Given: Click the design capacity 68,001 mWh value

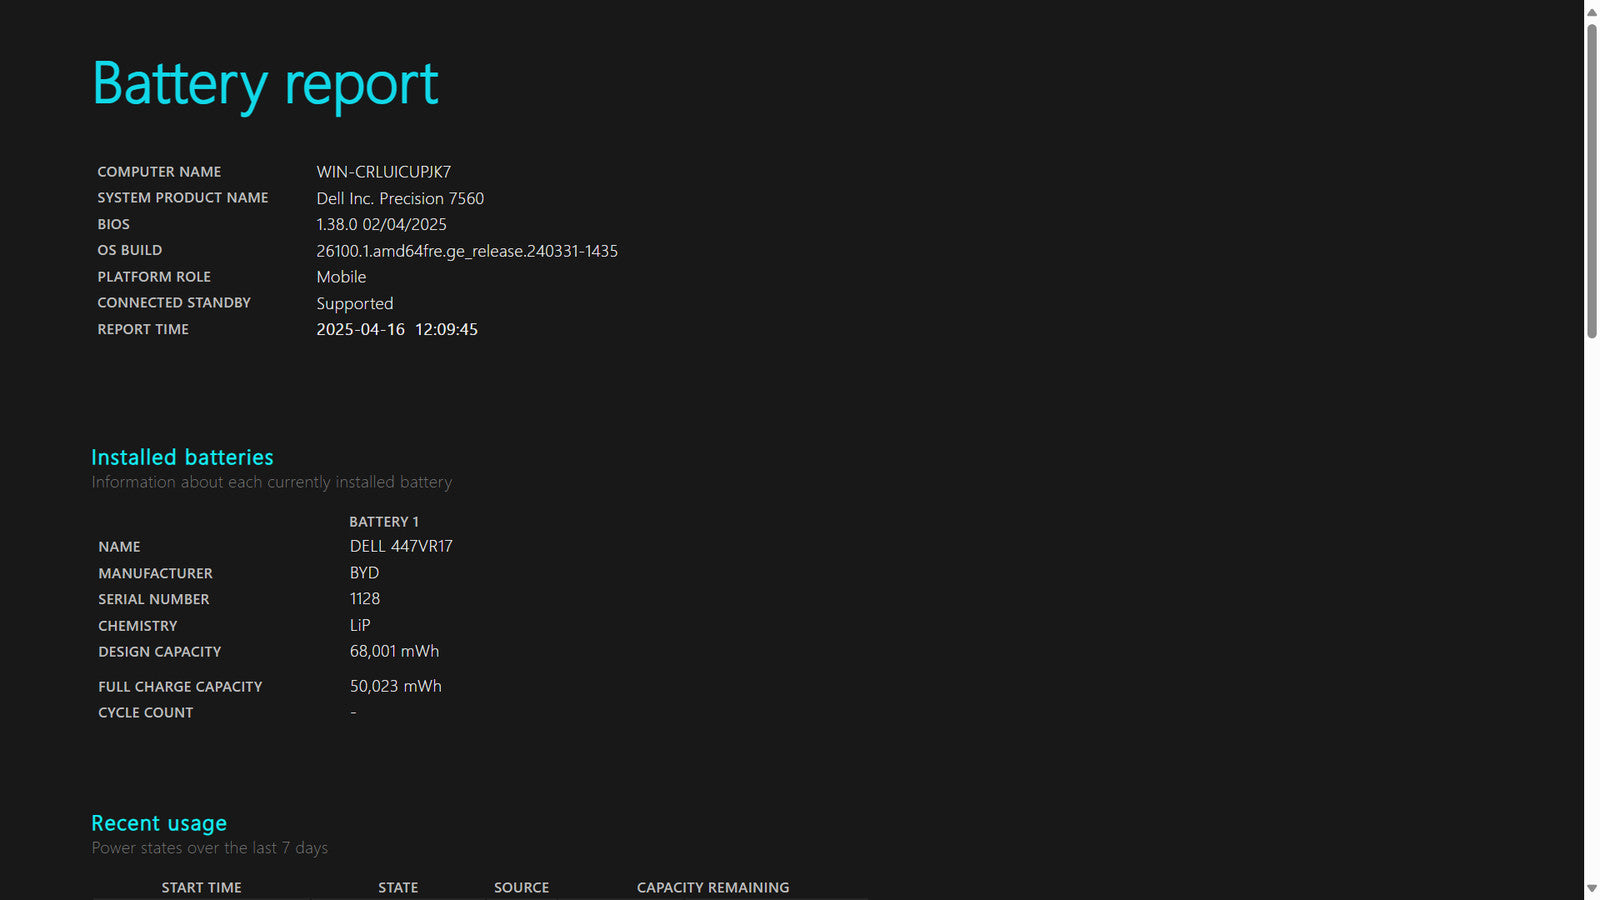Looking at the screenshot, I should (x=394, y=651).
